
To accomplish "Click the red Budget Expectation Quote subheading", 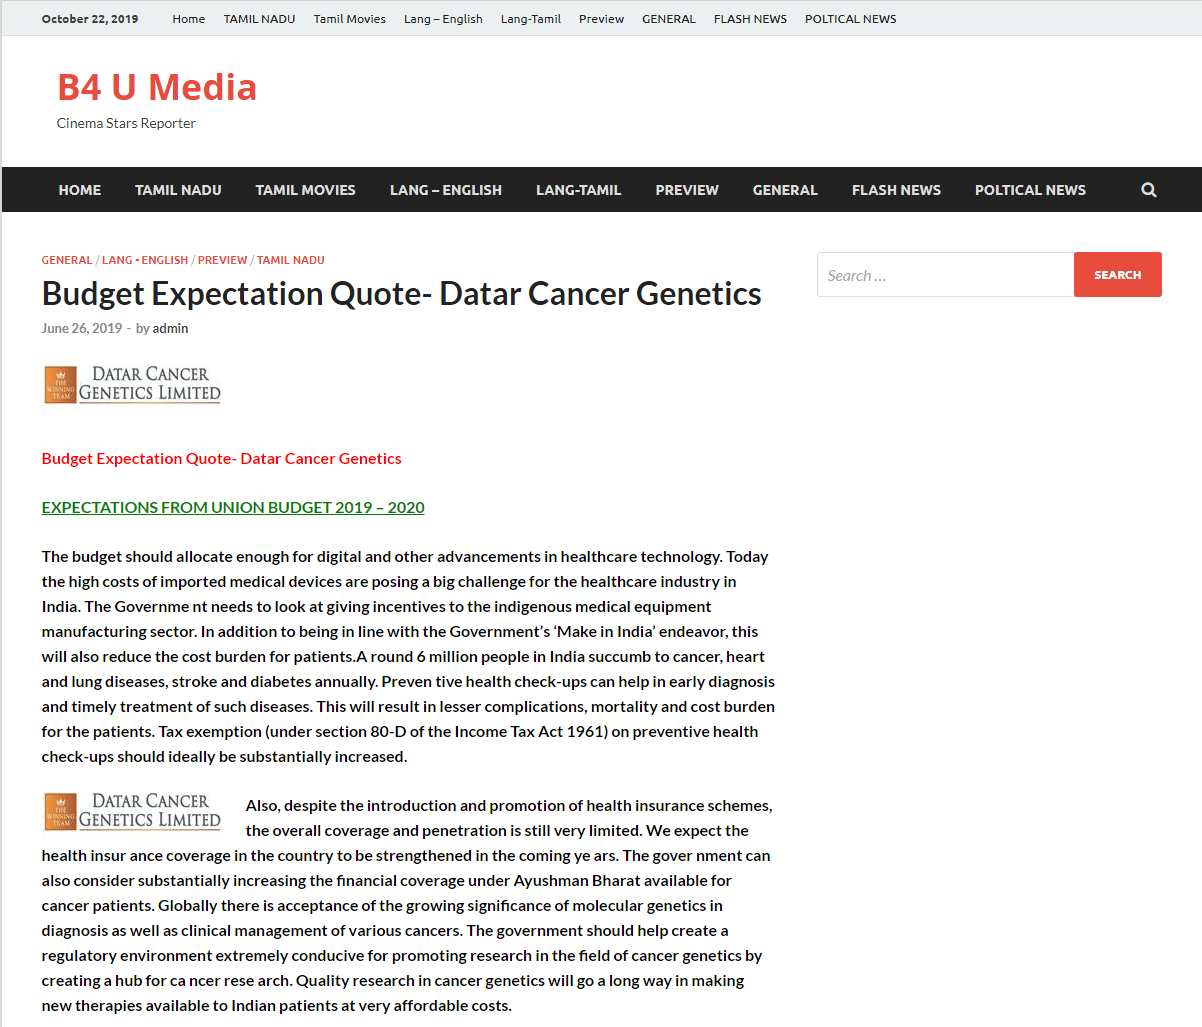I will (x=222, y=458).
